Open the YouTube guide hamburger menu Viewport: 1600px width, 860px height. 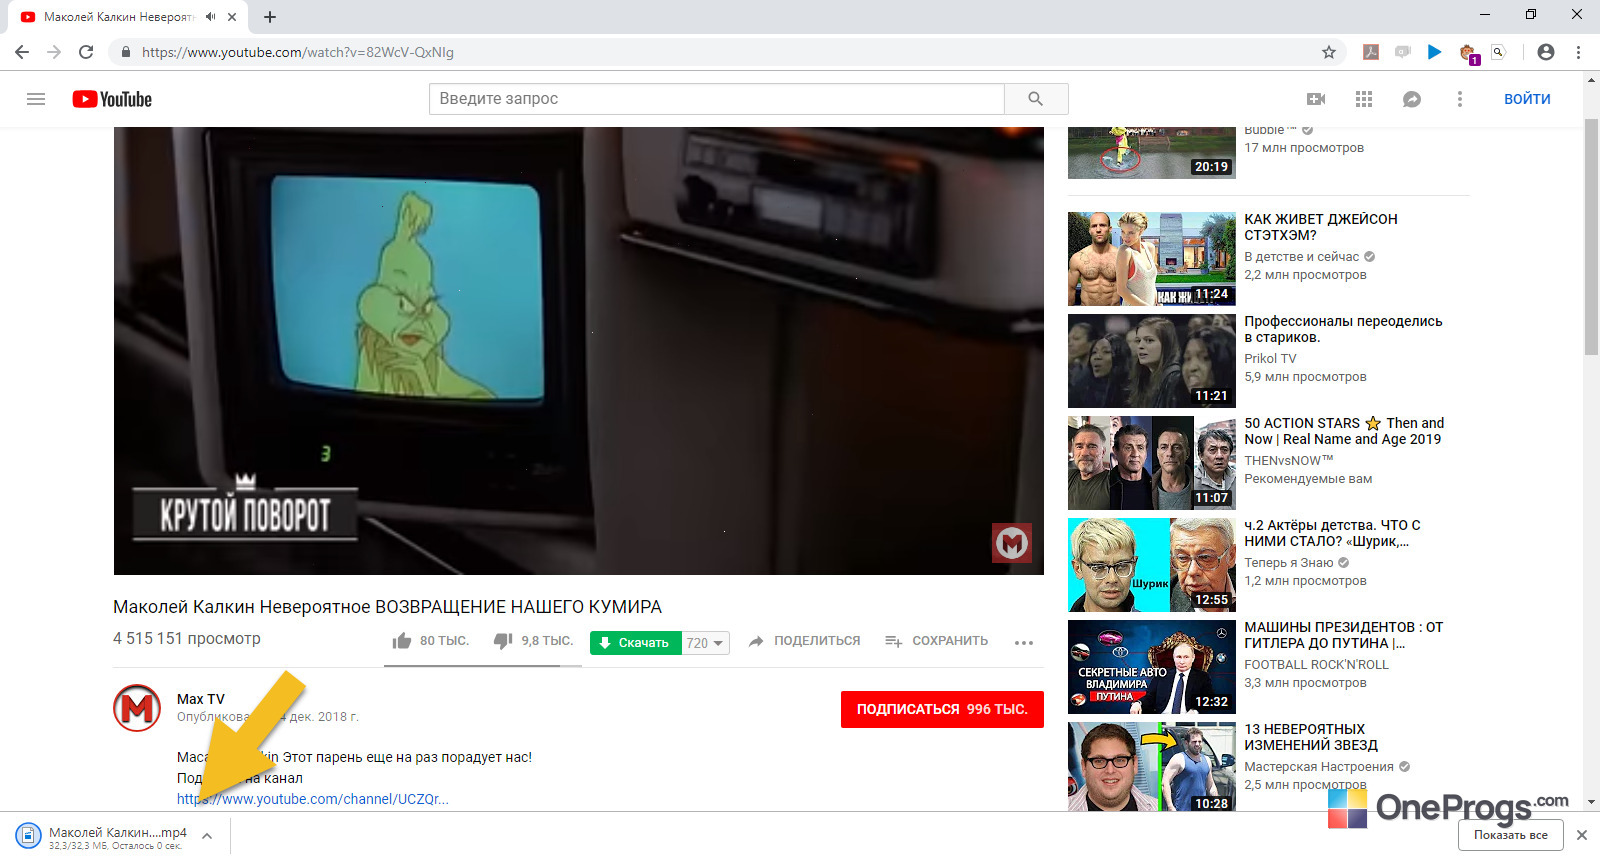(36, 99)
